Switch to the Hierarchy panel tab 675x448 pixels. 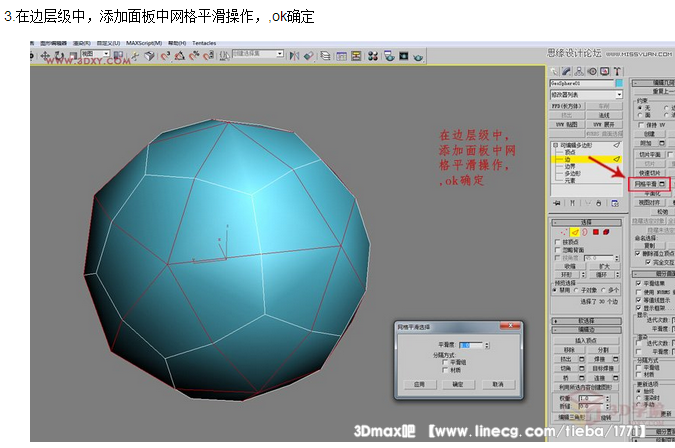click(x=579, y=71)
